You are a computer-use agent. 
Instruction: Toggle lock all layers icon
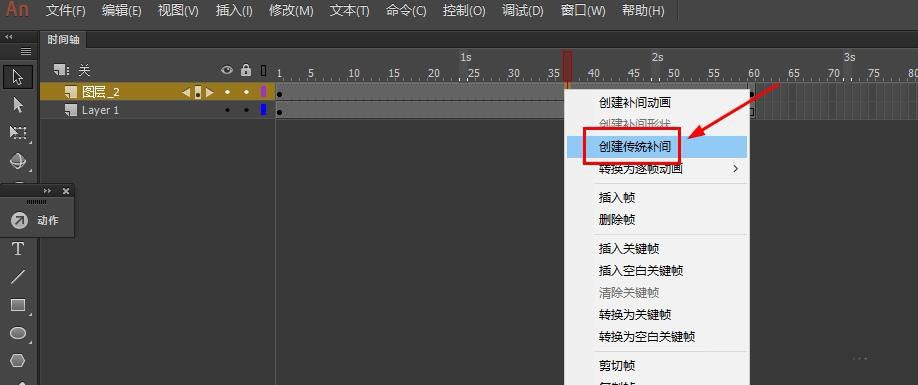coord(246,70)
